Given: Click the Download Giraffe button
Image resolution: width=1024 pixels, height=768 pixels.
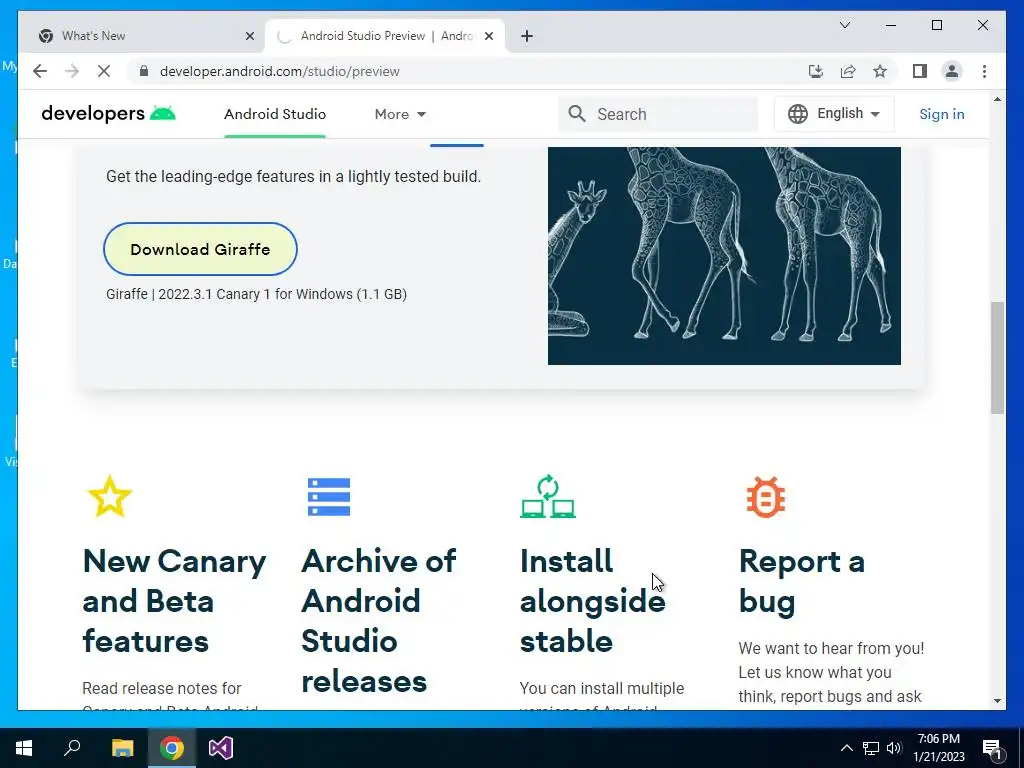Looking at the screenshot, I should (x=200, y=249).
